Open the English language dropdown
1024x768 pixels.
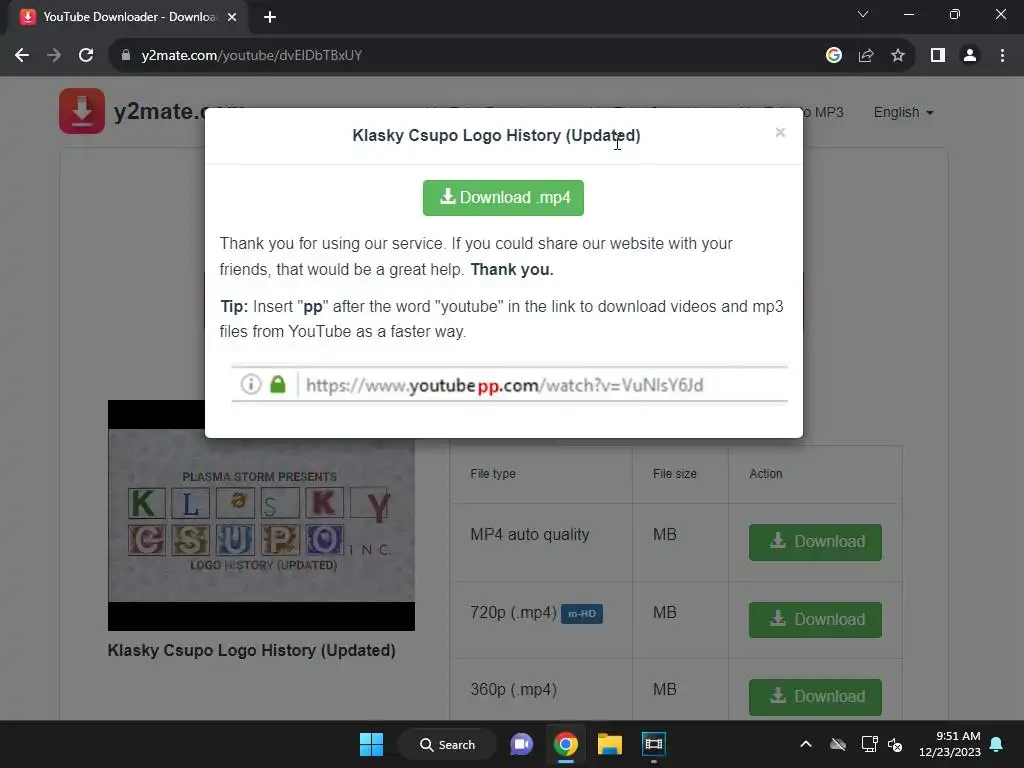[903, 112]
